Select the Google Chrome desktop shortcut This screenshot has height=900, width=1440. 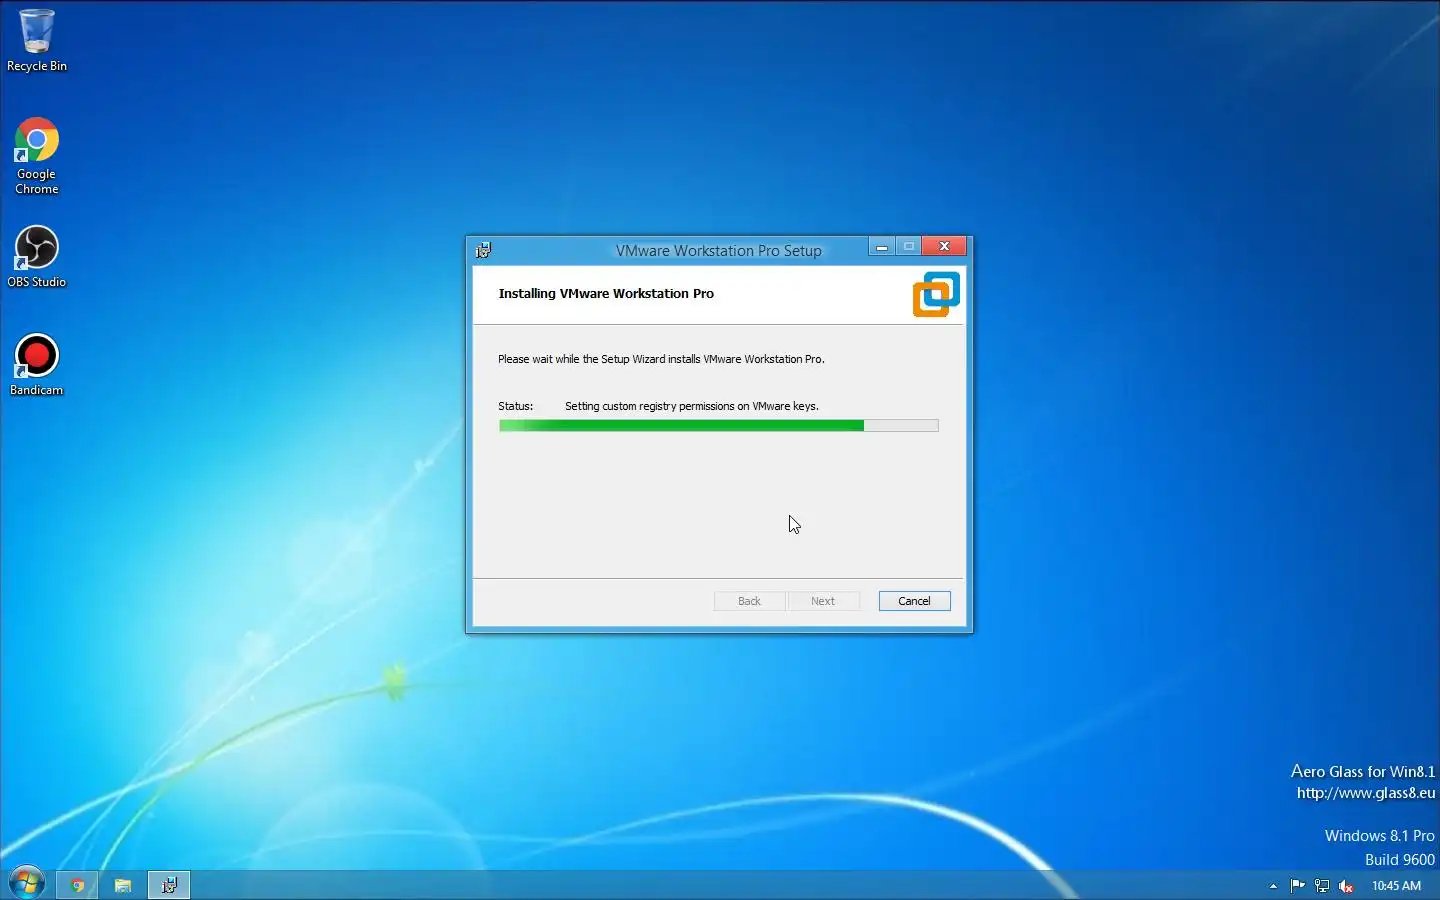point(36,156)
